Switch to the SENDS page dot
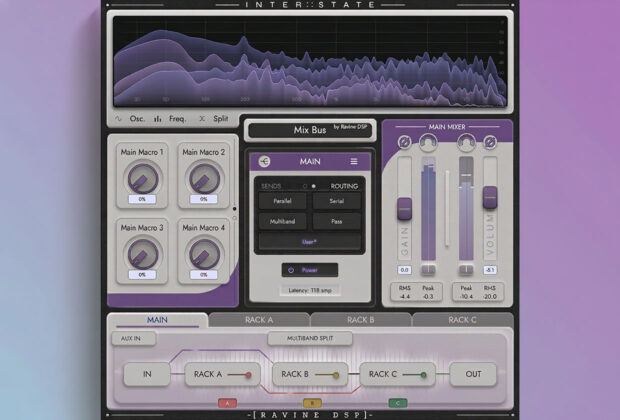 [305, 186]
